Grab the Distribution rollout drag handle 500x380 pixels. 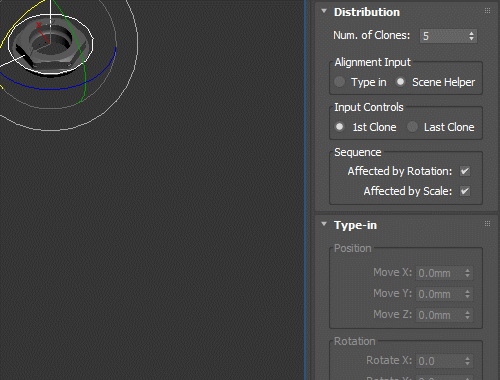(x=487, y=11)
